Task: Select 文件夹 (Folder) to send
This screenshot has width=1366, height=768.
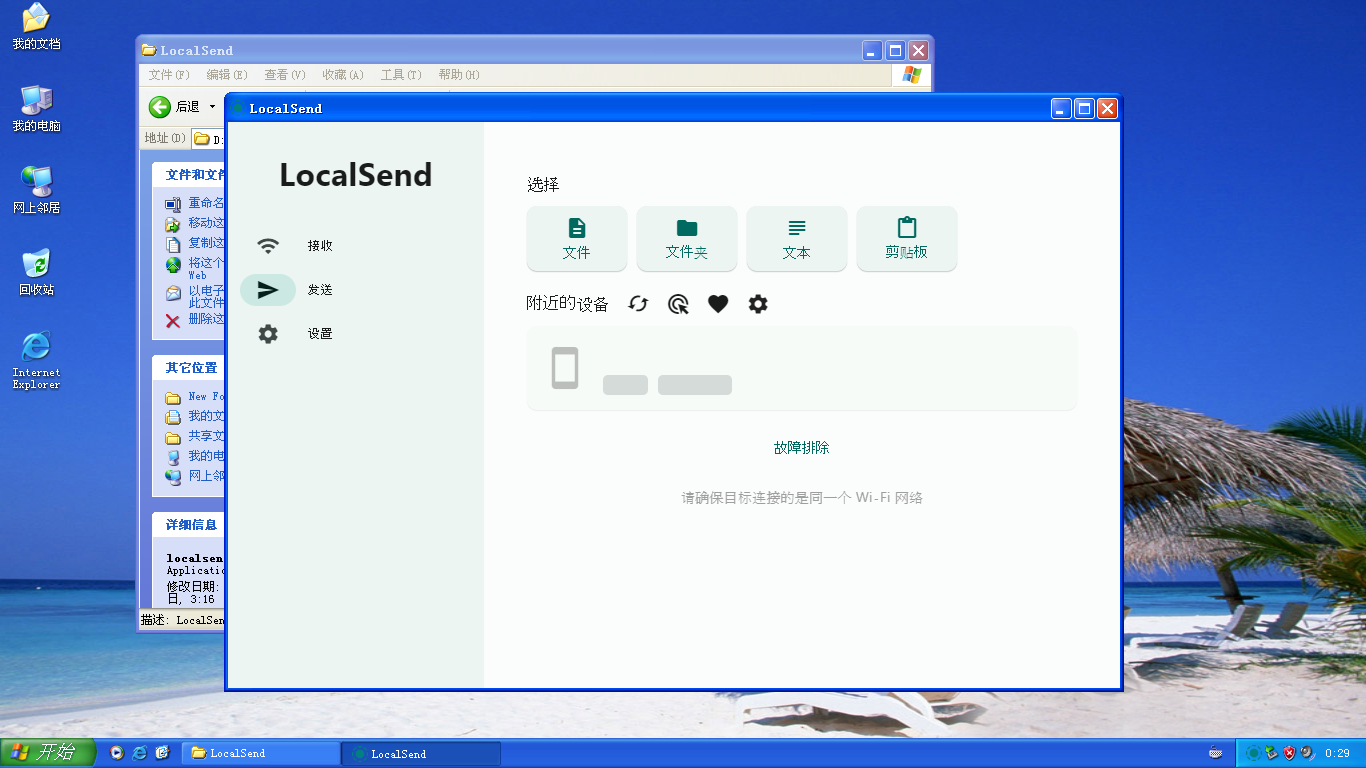Action: click(687, 239)
